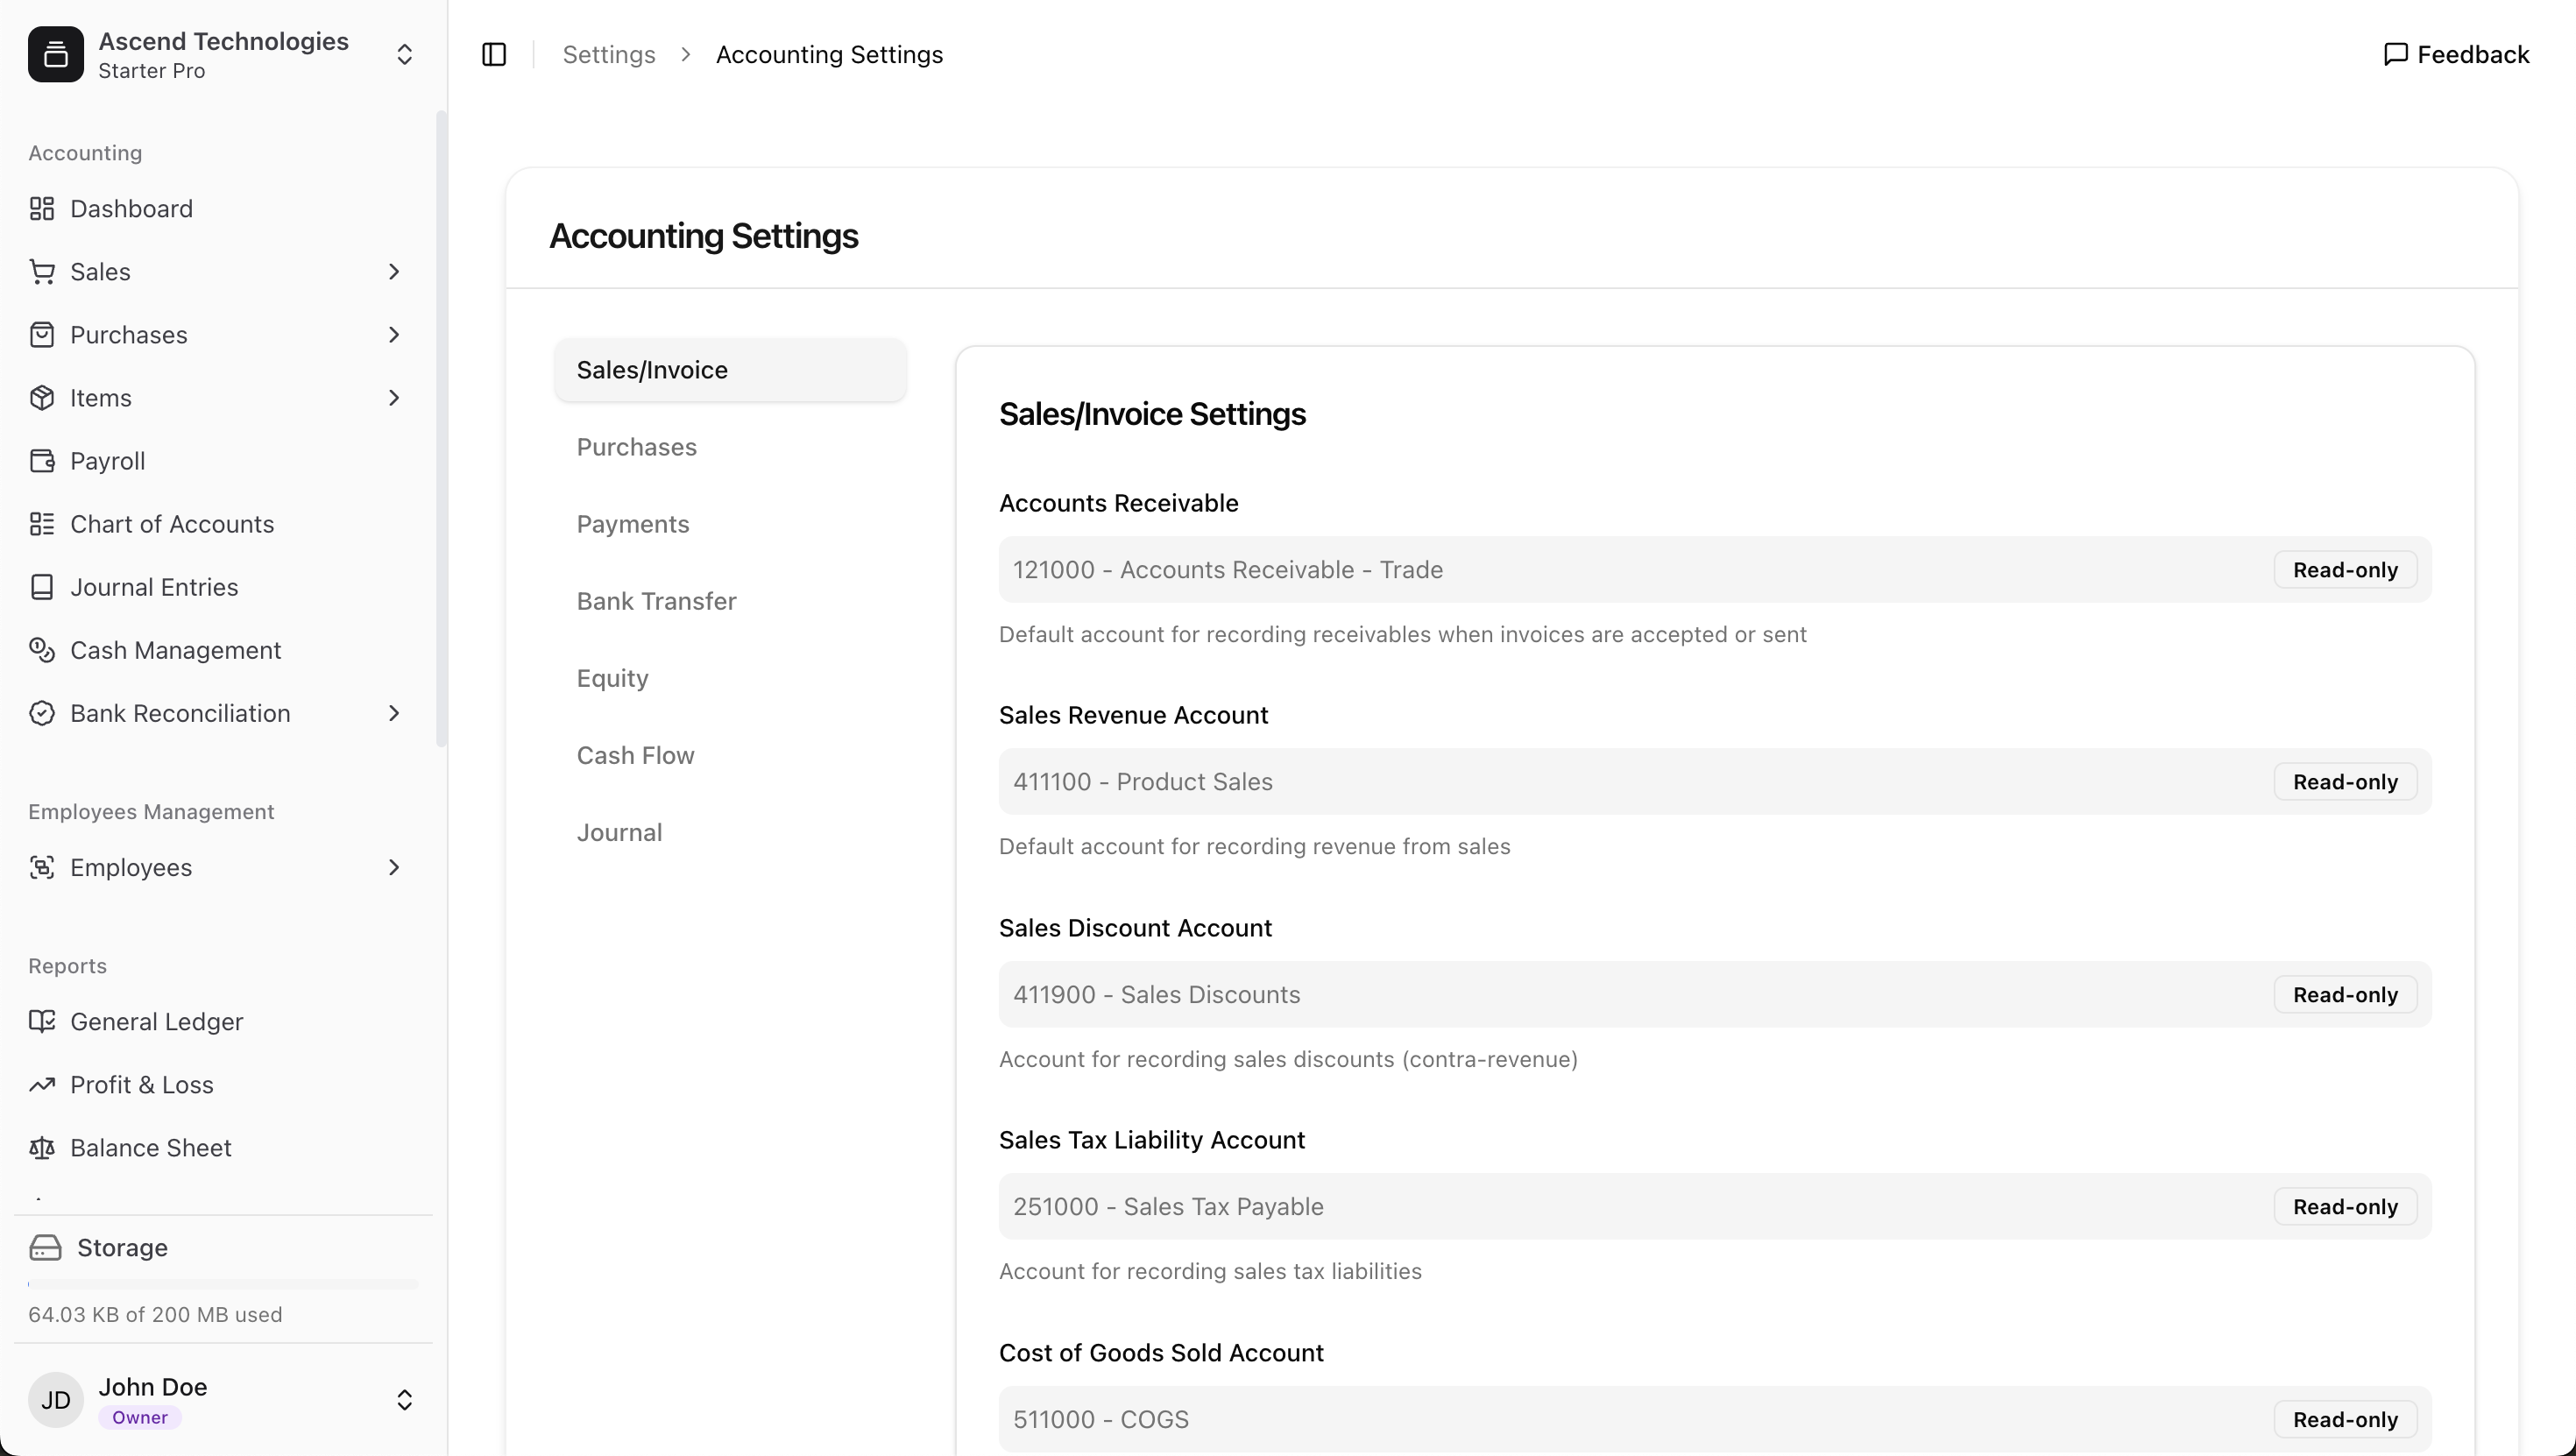Click the JD user avatar
Image resolution: width=2576 pixels, height=1456 pixels.
56,1399
